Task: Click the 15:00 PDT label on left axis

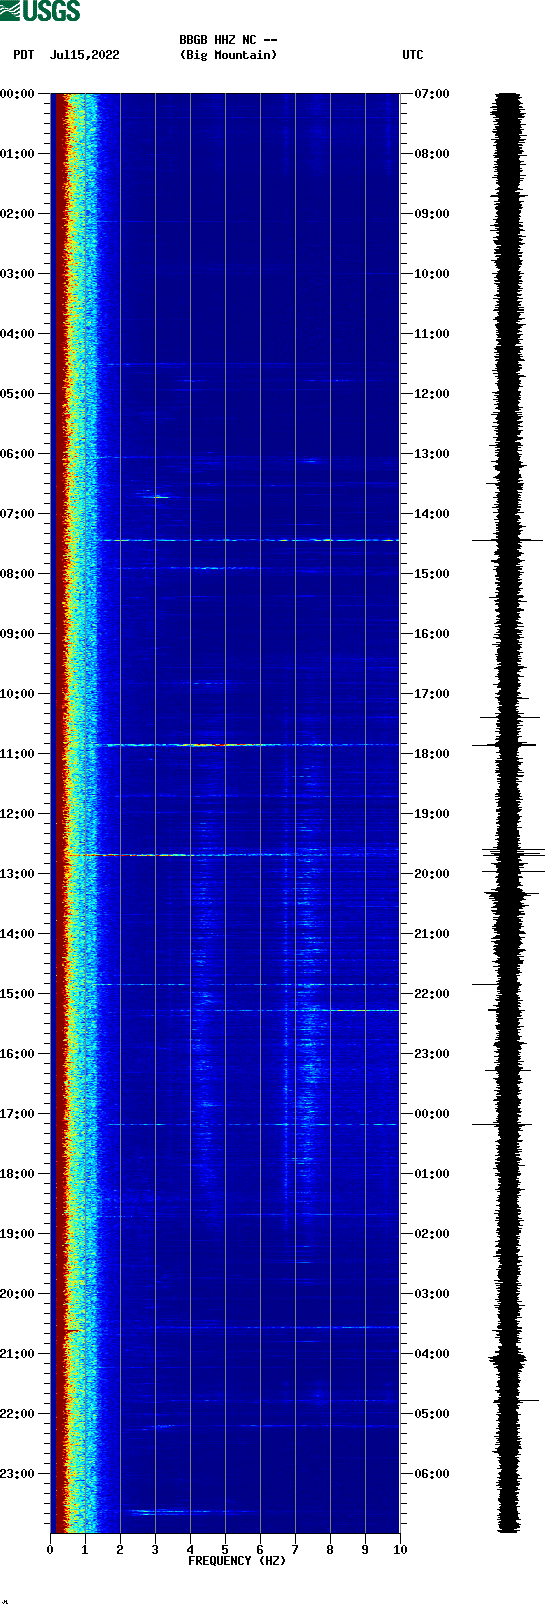Action: 18,994
